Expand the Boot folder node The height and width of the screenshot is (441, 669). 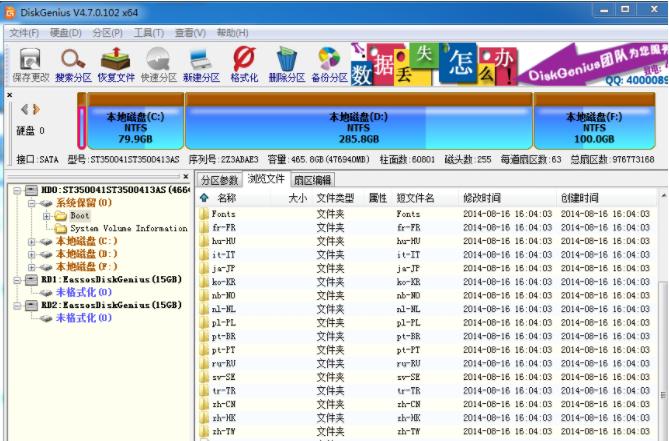tap(47, 216)
